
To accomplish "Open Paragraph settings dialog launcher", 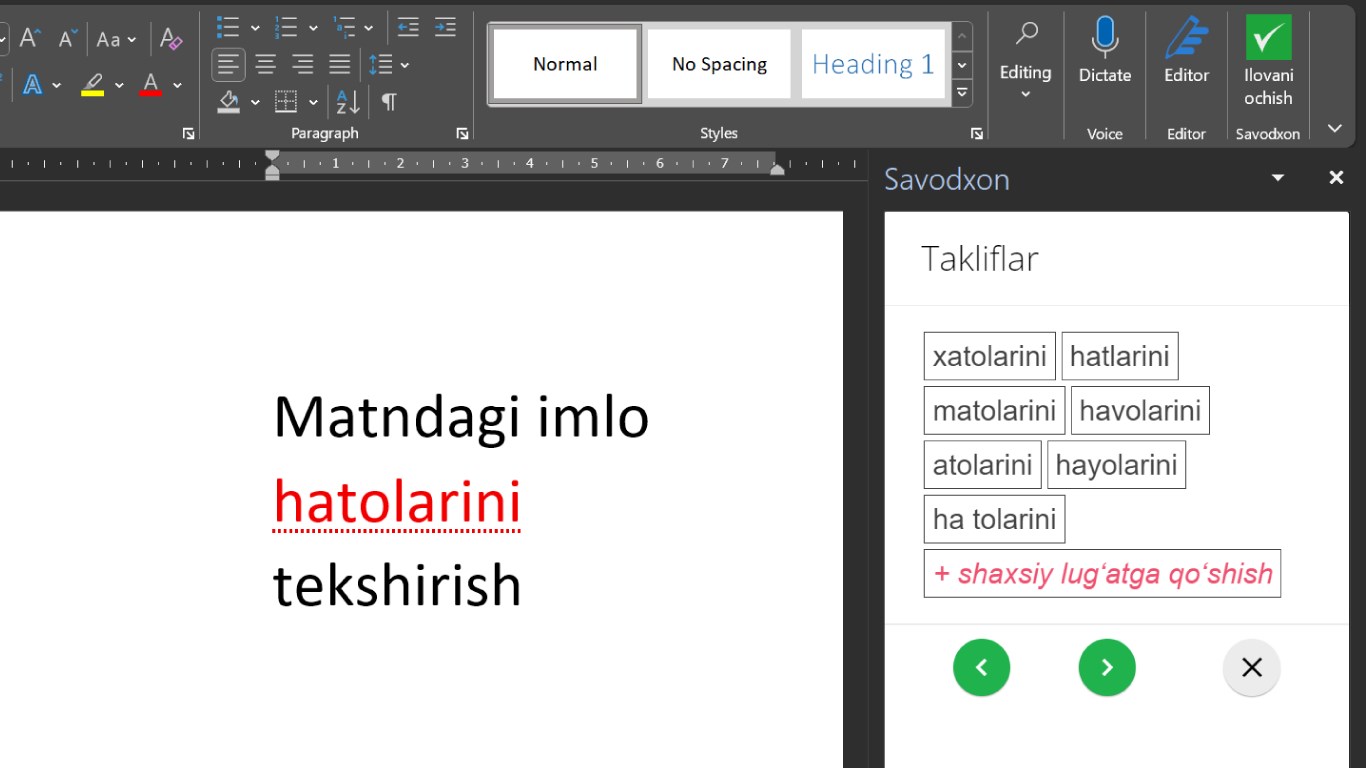I will coord(462,133).
